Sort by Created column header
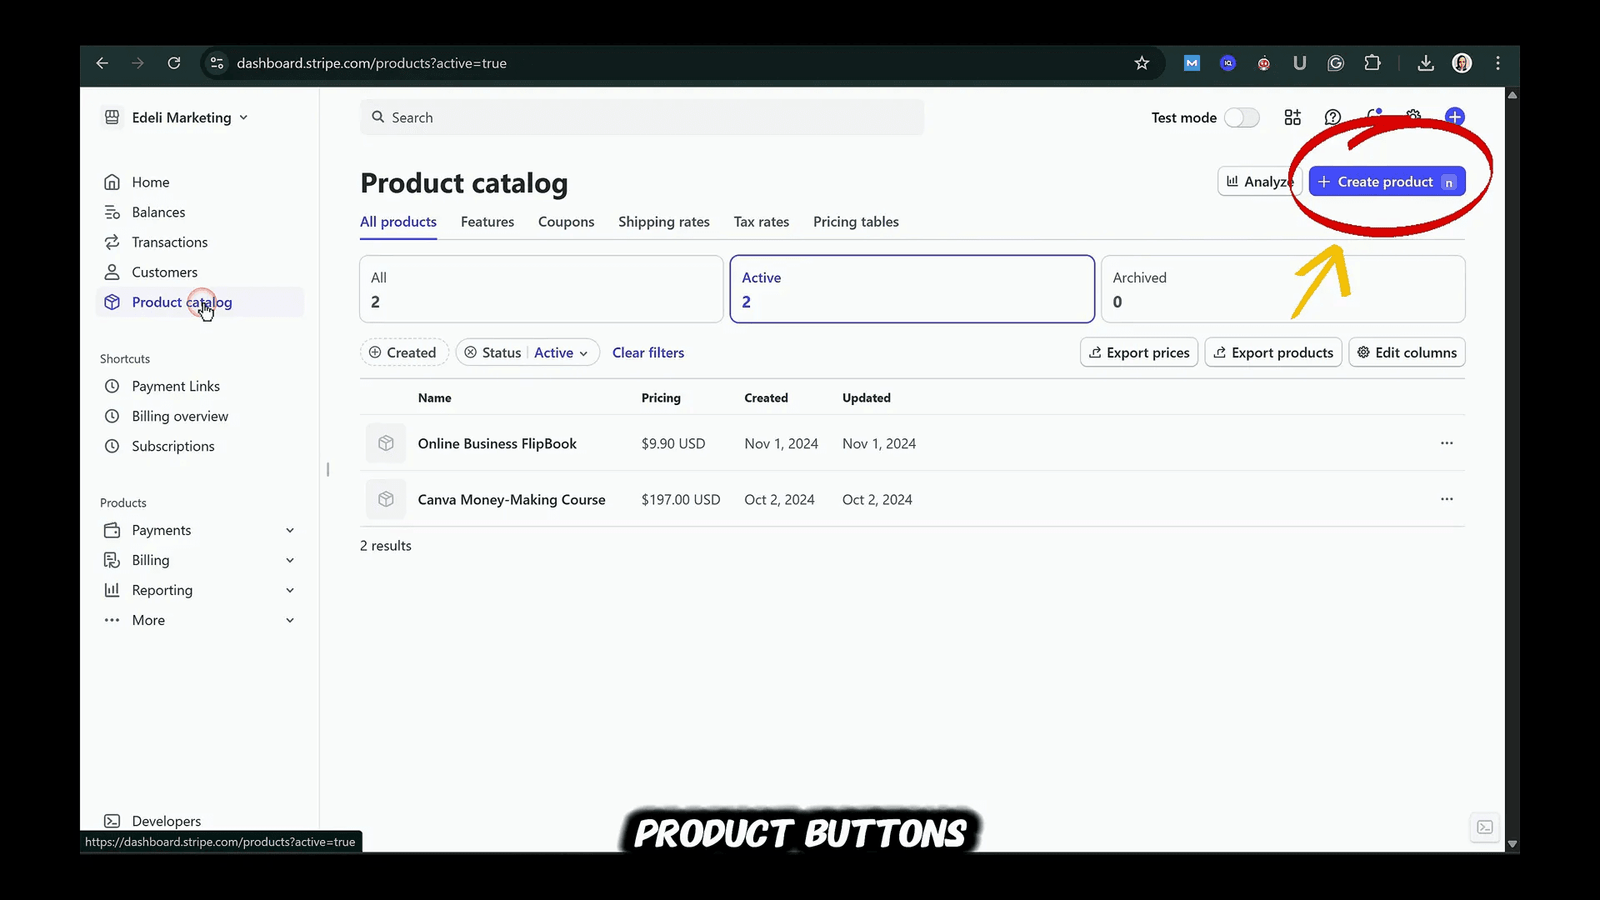 pos(766,398)
